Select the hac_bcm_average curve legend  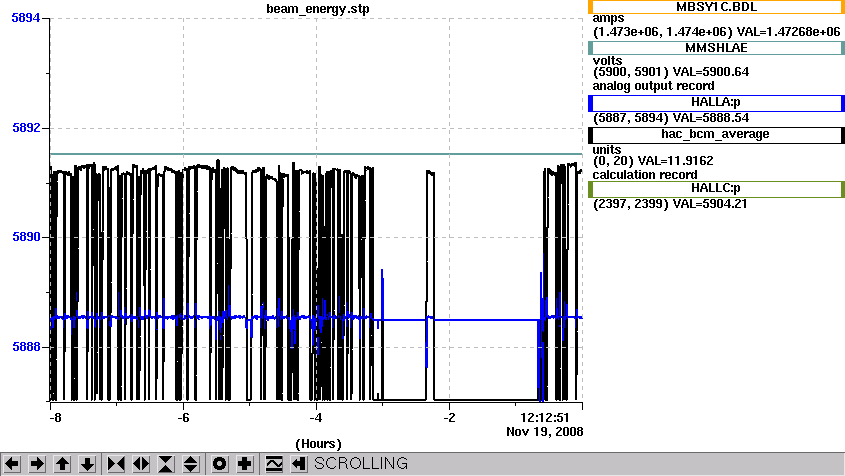716,135
